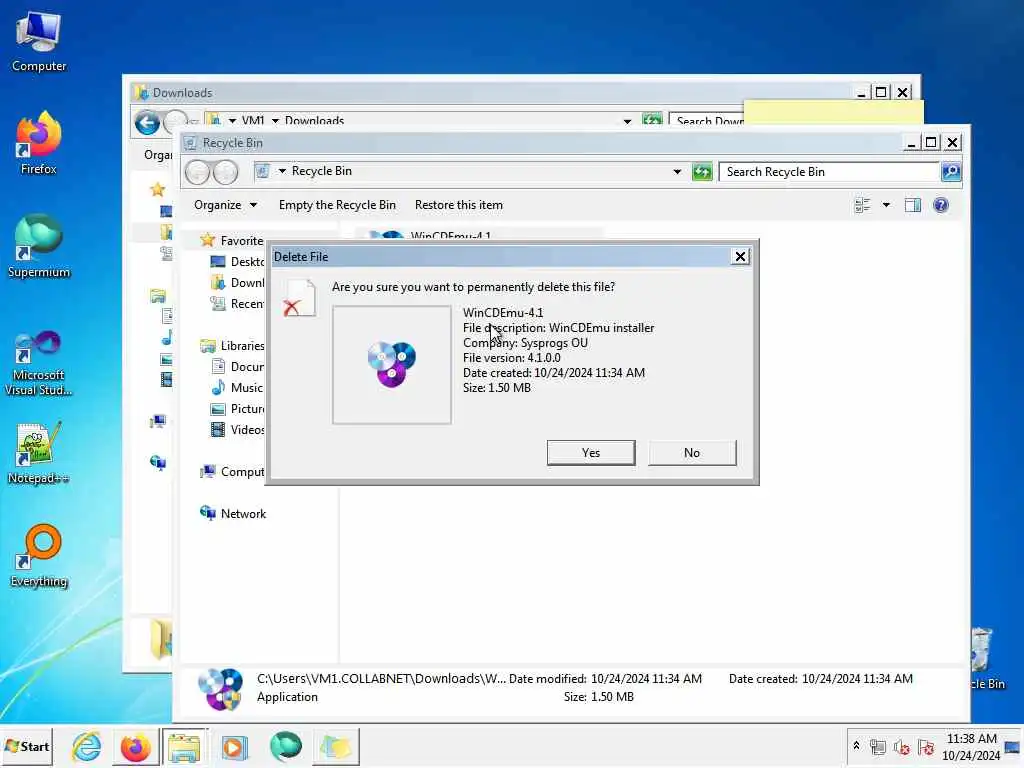Confirm deletion with the Yes button
Screen dimensions: 1024x768
590,453
